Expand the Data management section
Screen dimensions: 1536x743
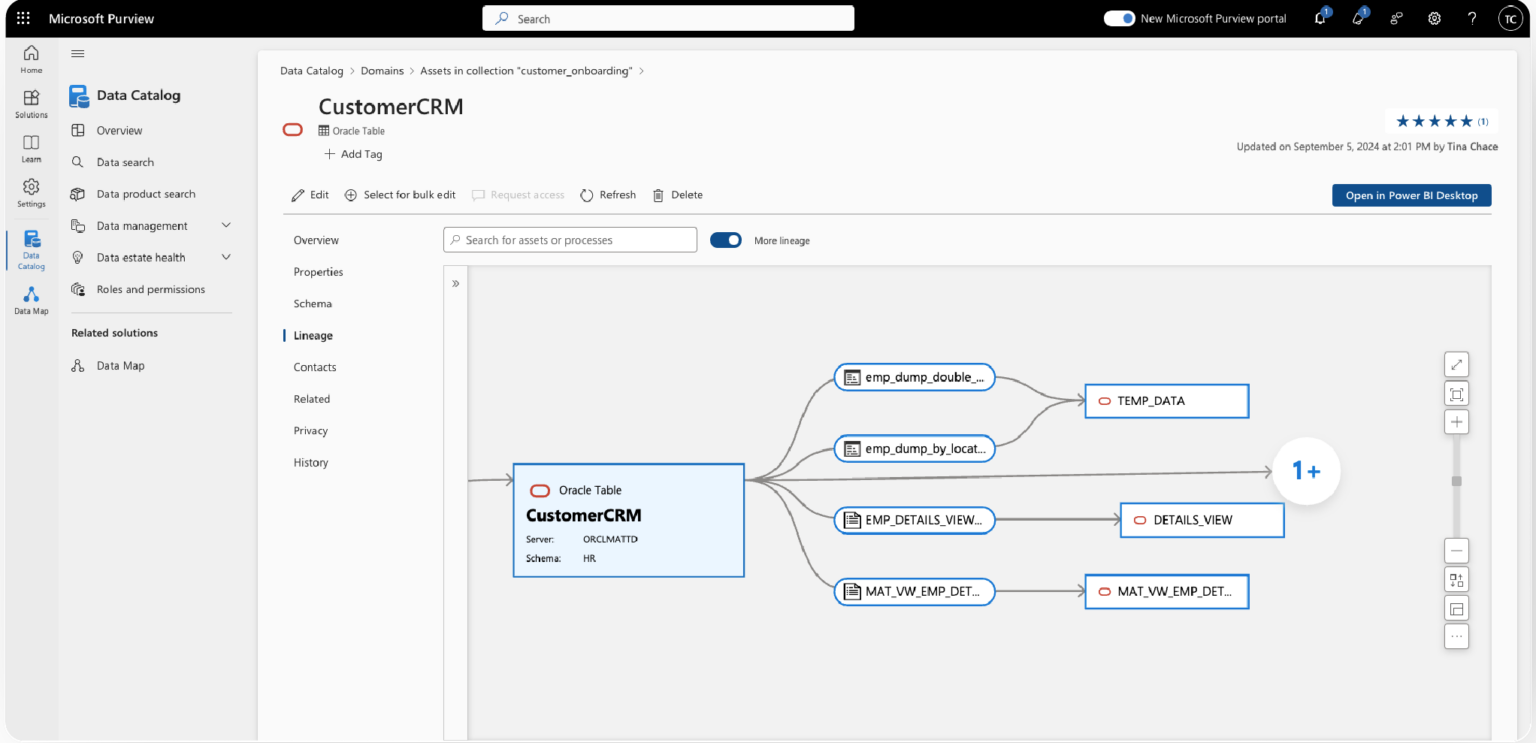click(x=226, y=225)
